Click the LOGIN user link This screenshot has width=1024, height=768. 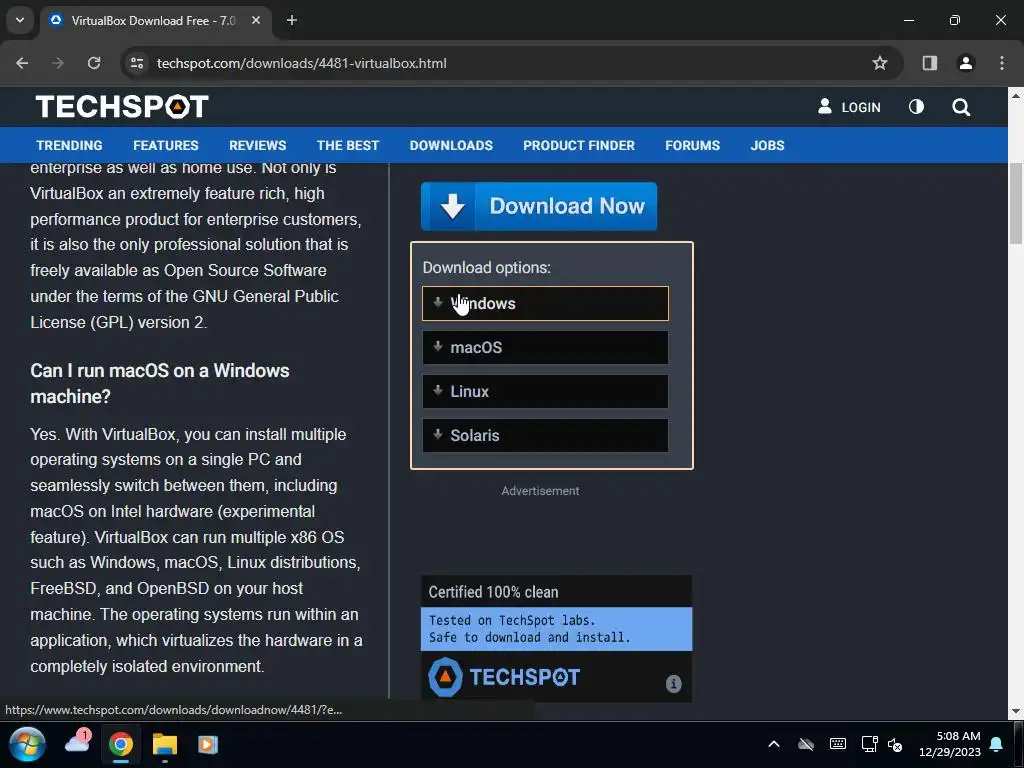point(849,107)
